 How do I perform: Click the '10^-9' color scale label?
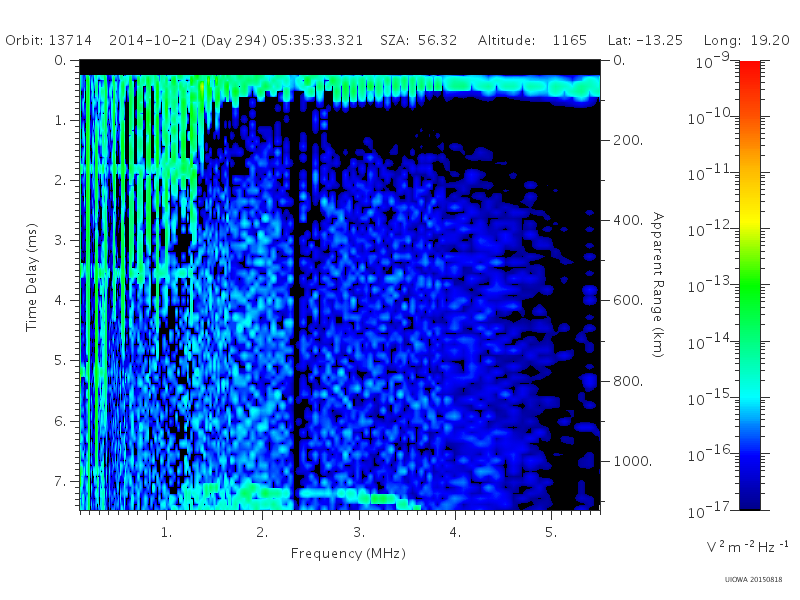coord(713,61)
